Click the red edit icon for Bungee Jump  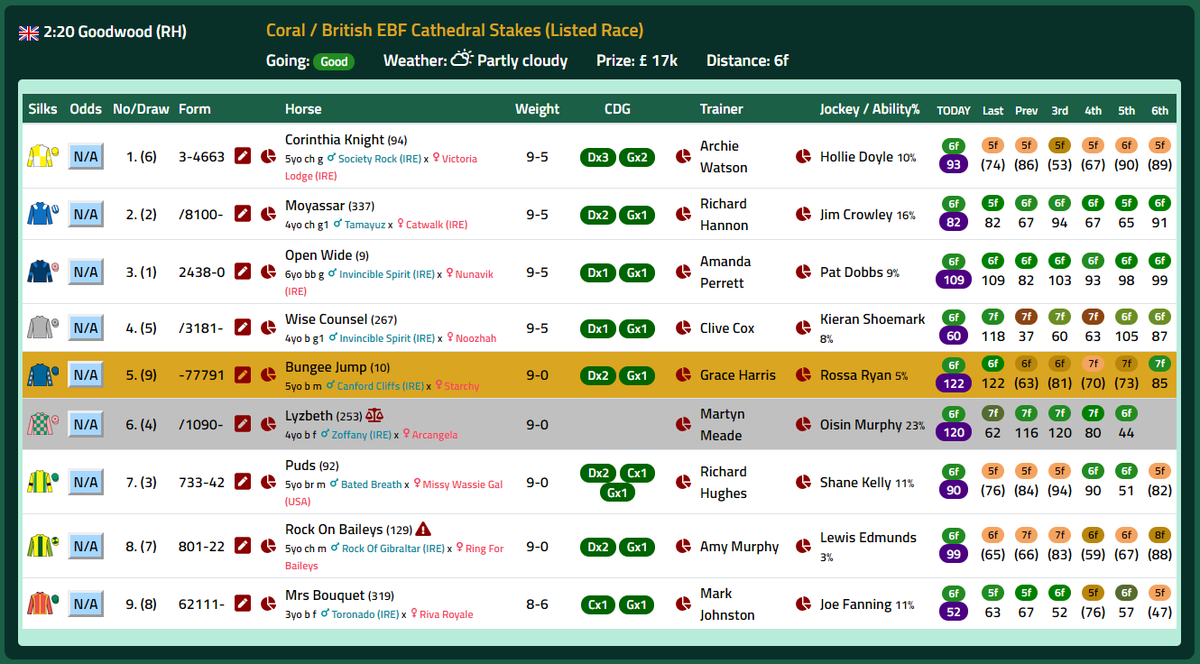coord(242,375)
